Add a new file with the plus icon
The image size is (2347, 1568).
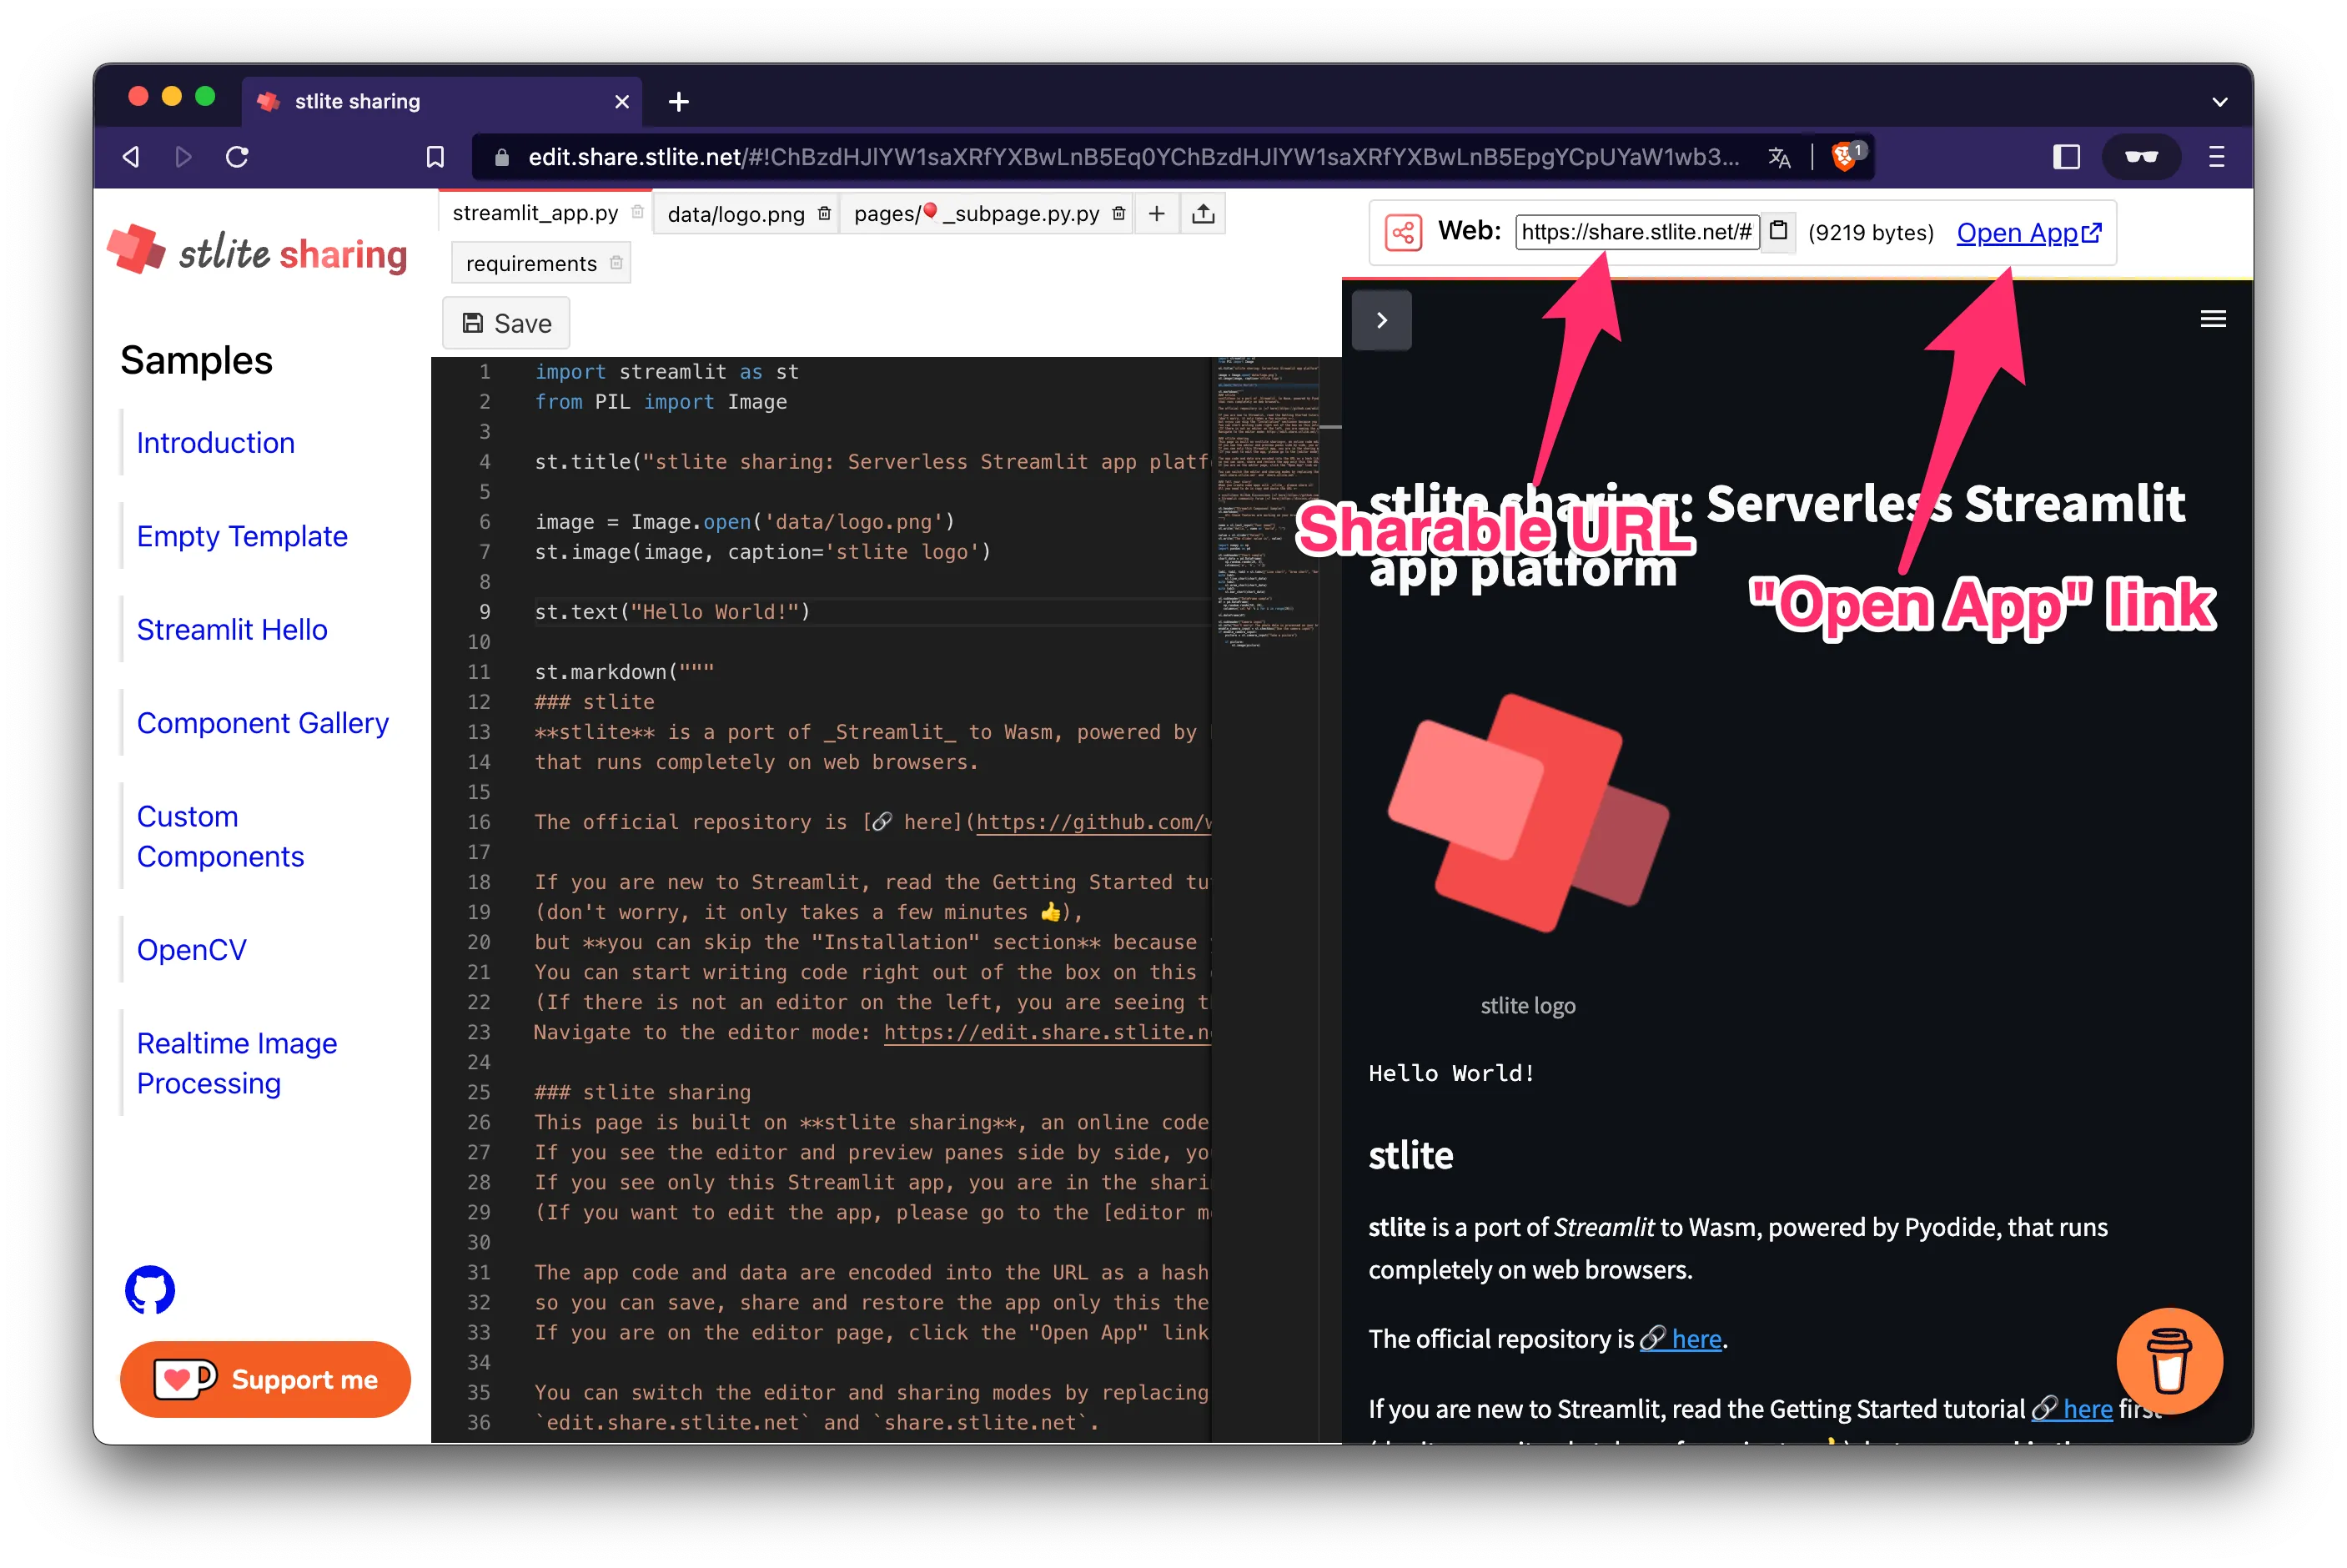pos(1156,213)
